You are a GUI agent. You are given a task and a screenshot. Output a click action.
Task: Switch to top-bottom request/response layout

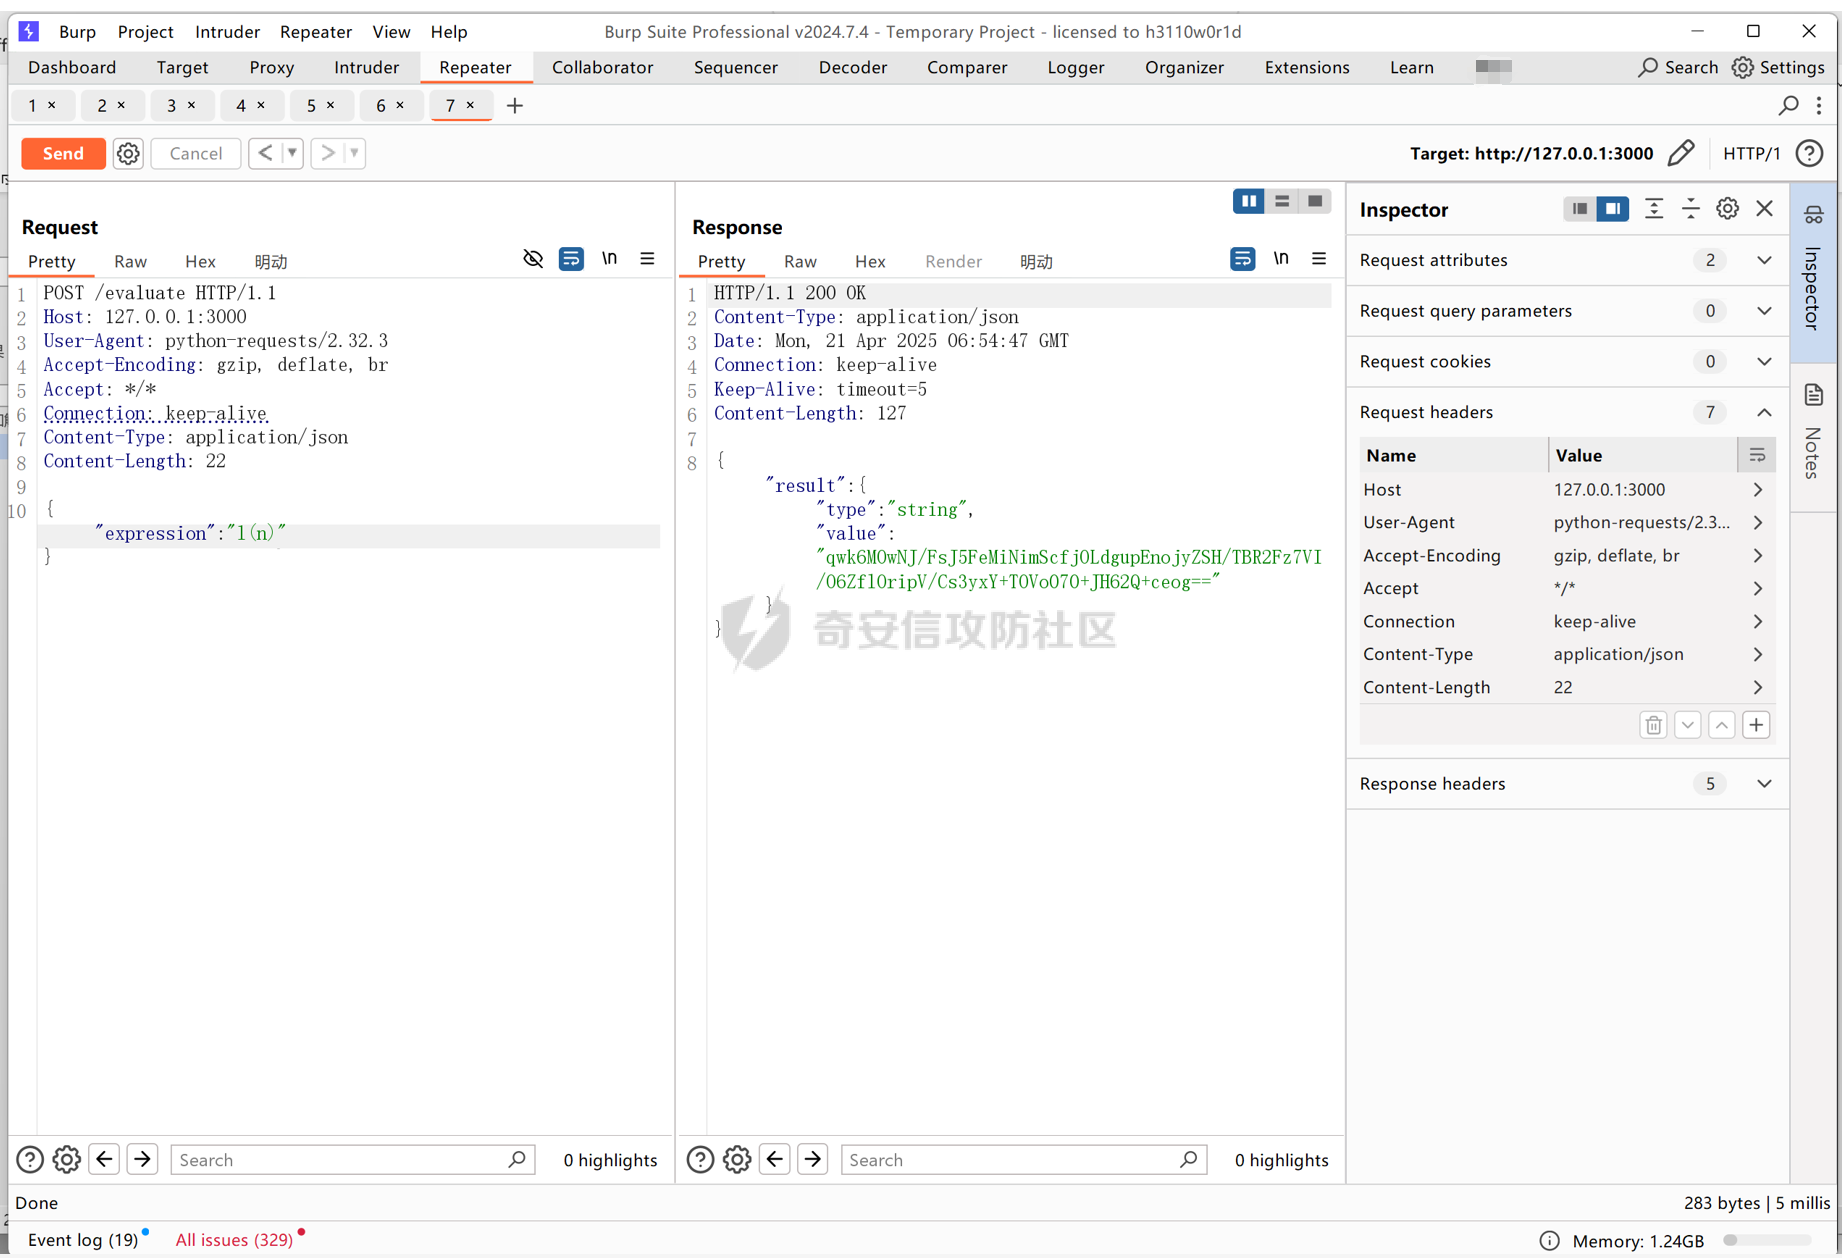pos(1282,201)
